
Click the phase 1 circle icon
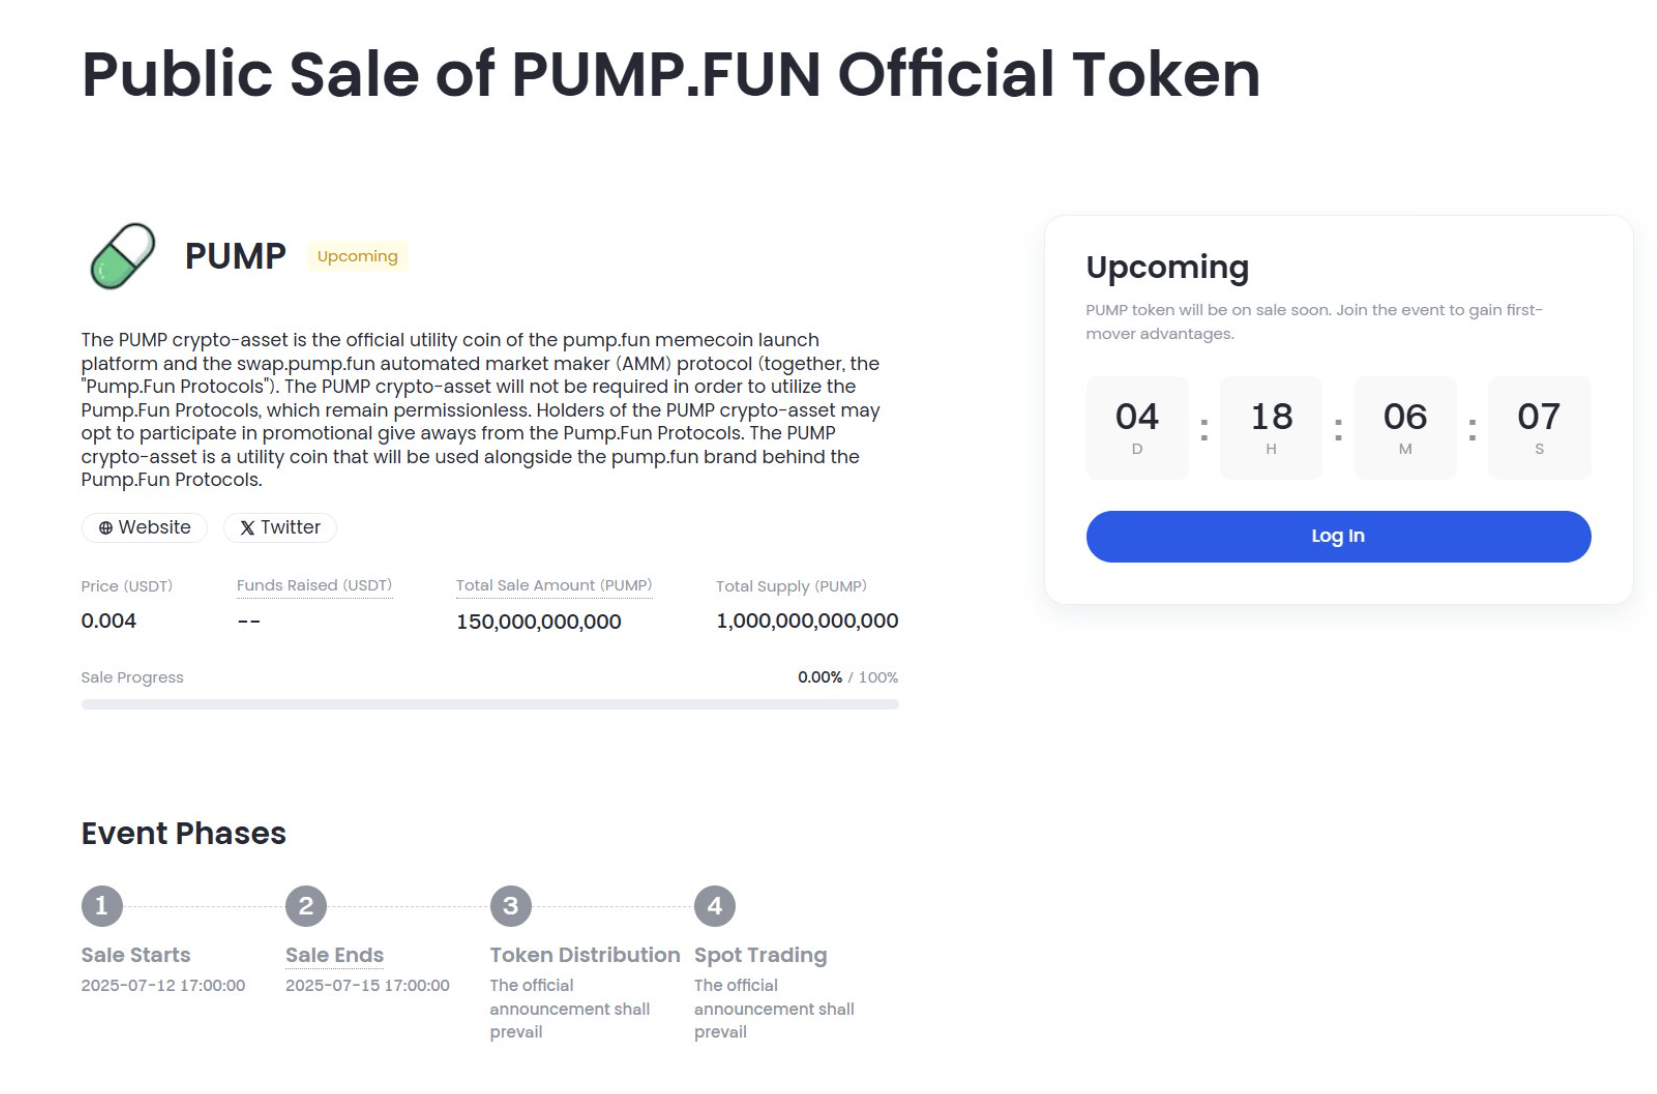102,906
